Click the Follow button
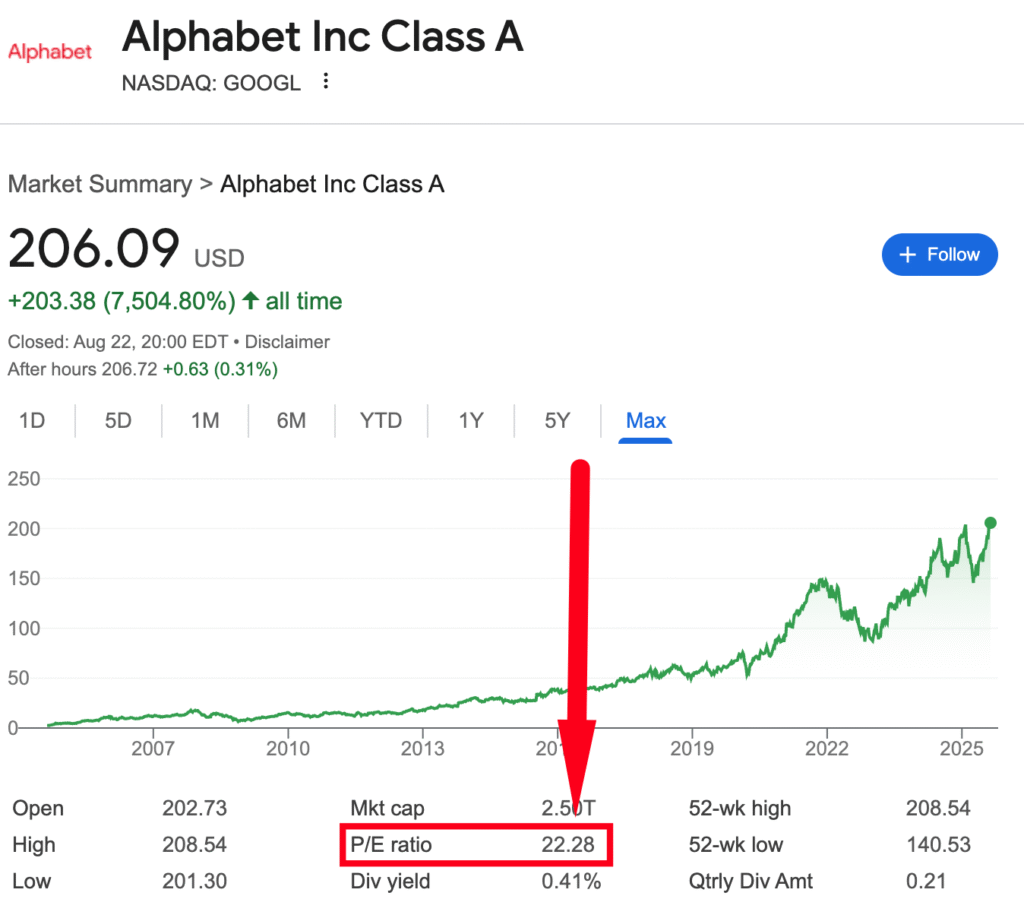1024x918 pixels. coord(939,255)
